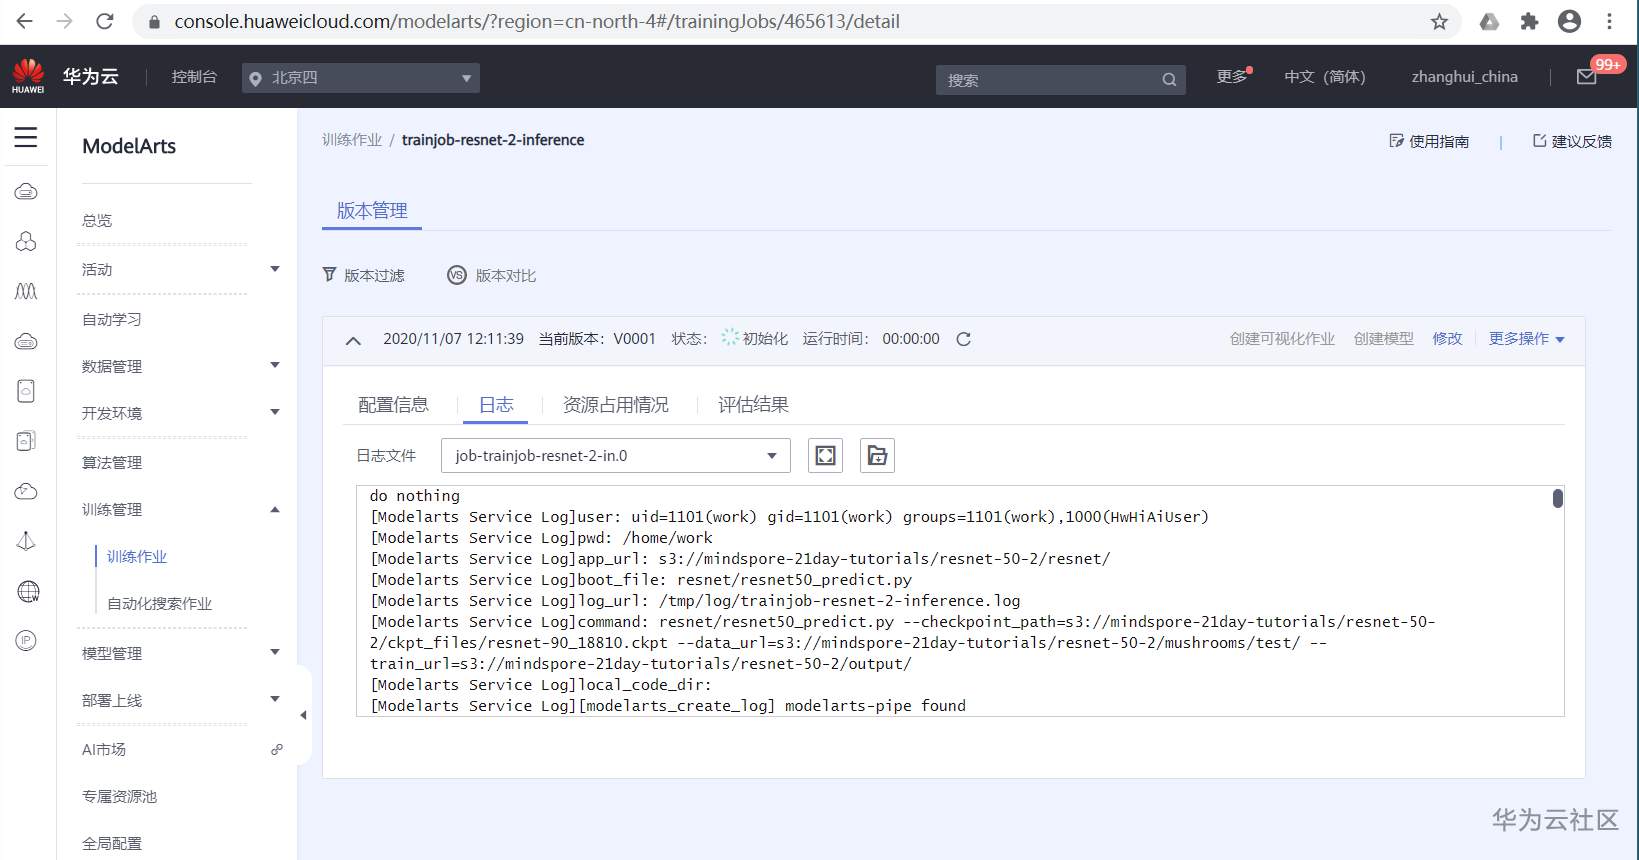The width and height of the screenshot is (1639, 860).
Task: Open the zhanghui_china account menu
Action: click(1464, 77)
